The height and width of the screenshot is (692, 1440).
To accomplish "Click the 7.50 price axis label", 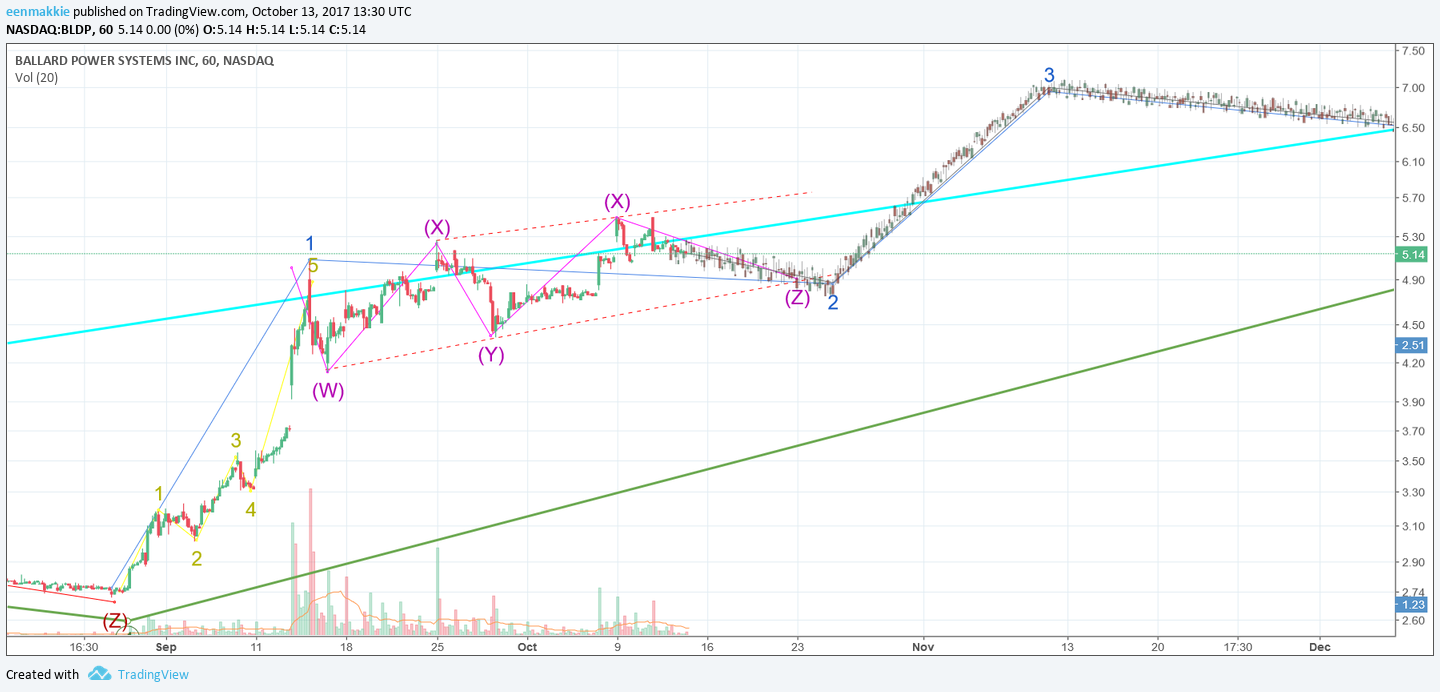I will pos(1413,50).
